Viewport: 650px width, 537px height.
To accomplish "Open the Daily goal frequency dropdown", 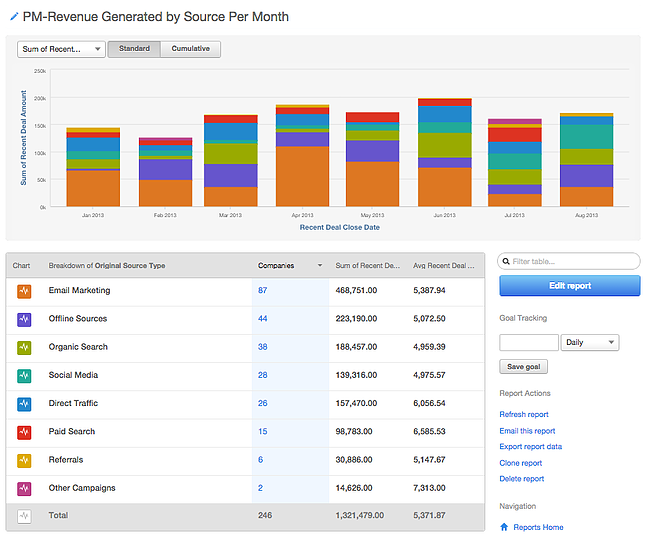I will (590, 343).
